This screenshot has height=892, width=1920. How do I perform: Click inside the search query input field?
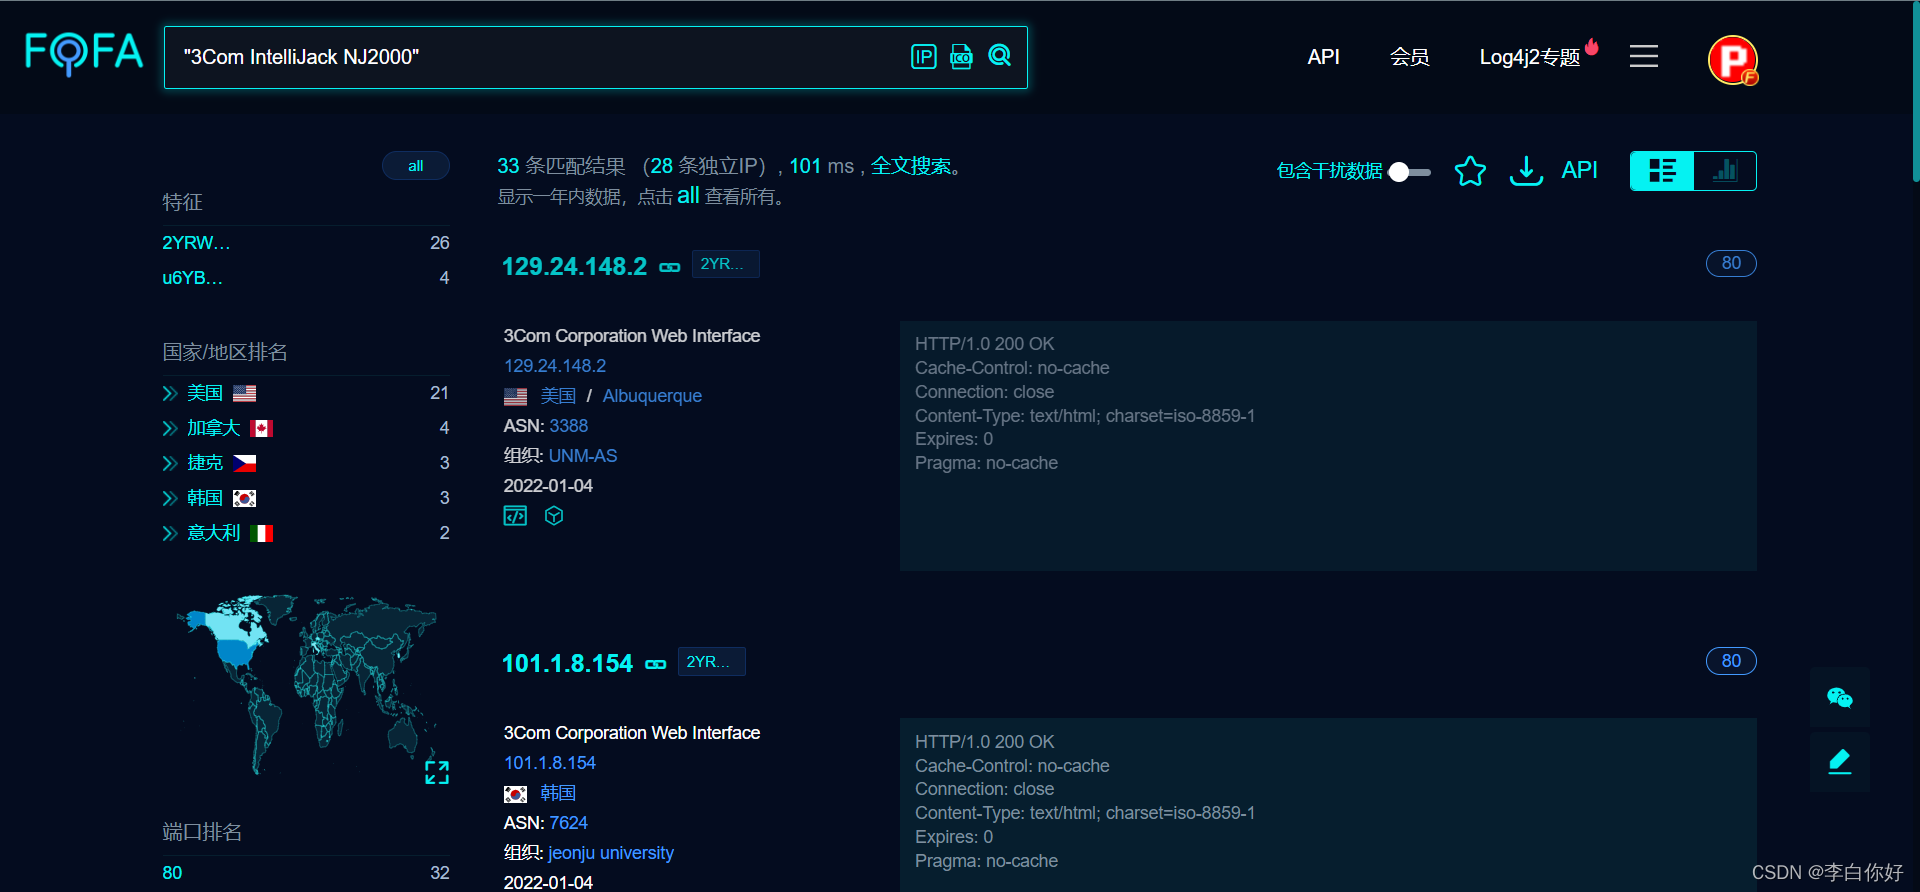tap(540, 57)
